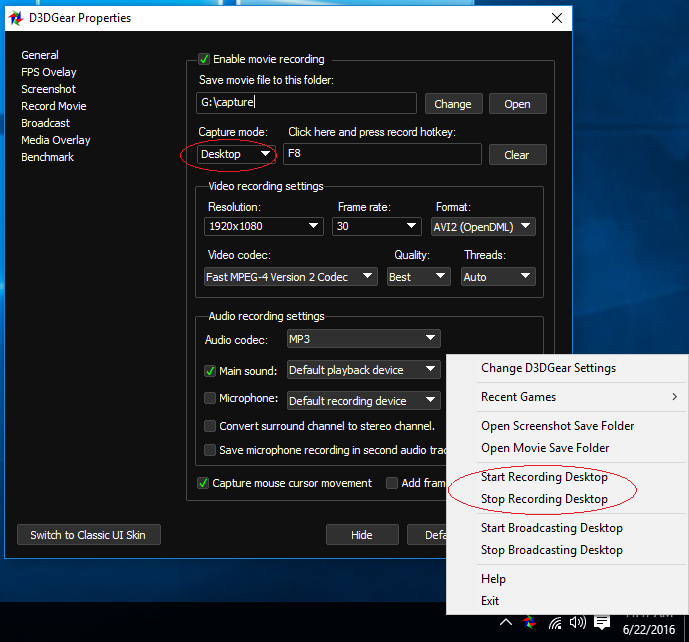Open the network Wi-Fi tray icon
Image resolution: width=689 pixels, height=642 pixels.
[x=555, y=623]
